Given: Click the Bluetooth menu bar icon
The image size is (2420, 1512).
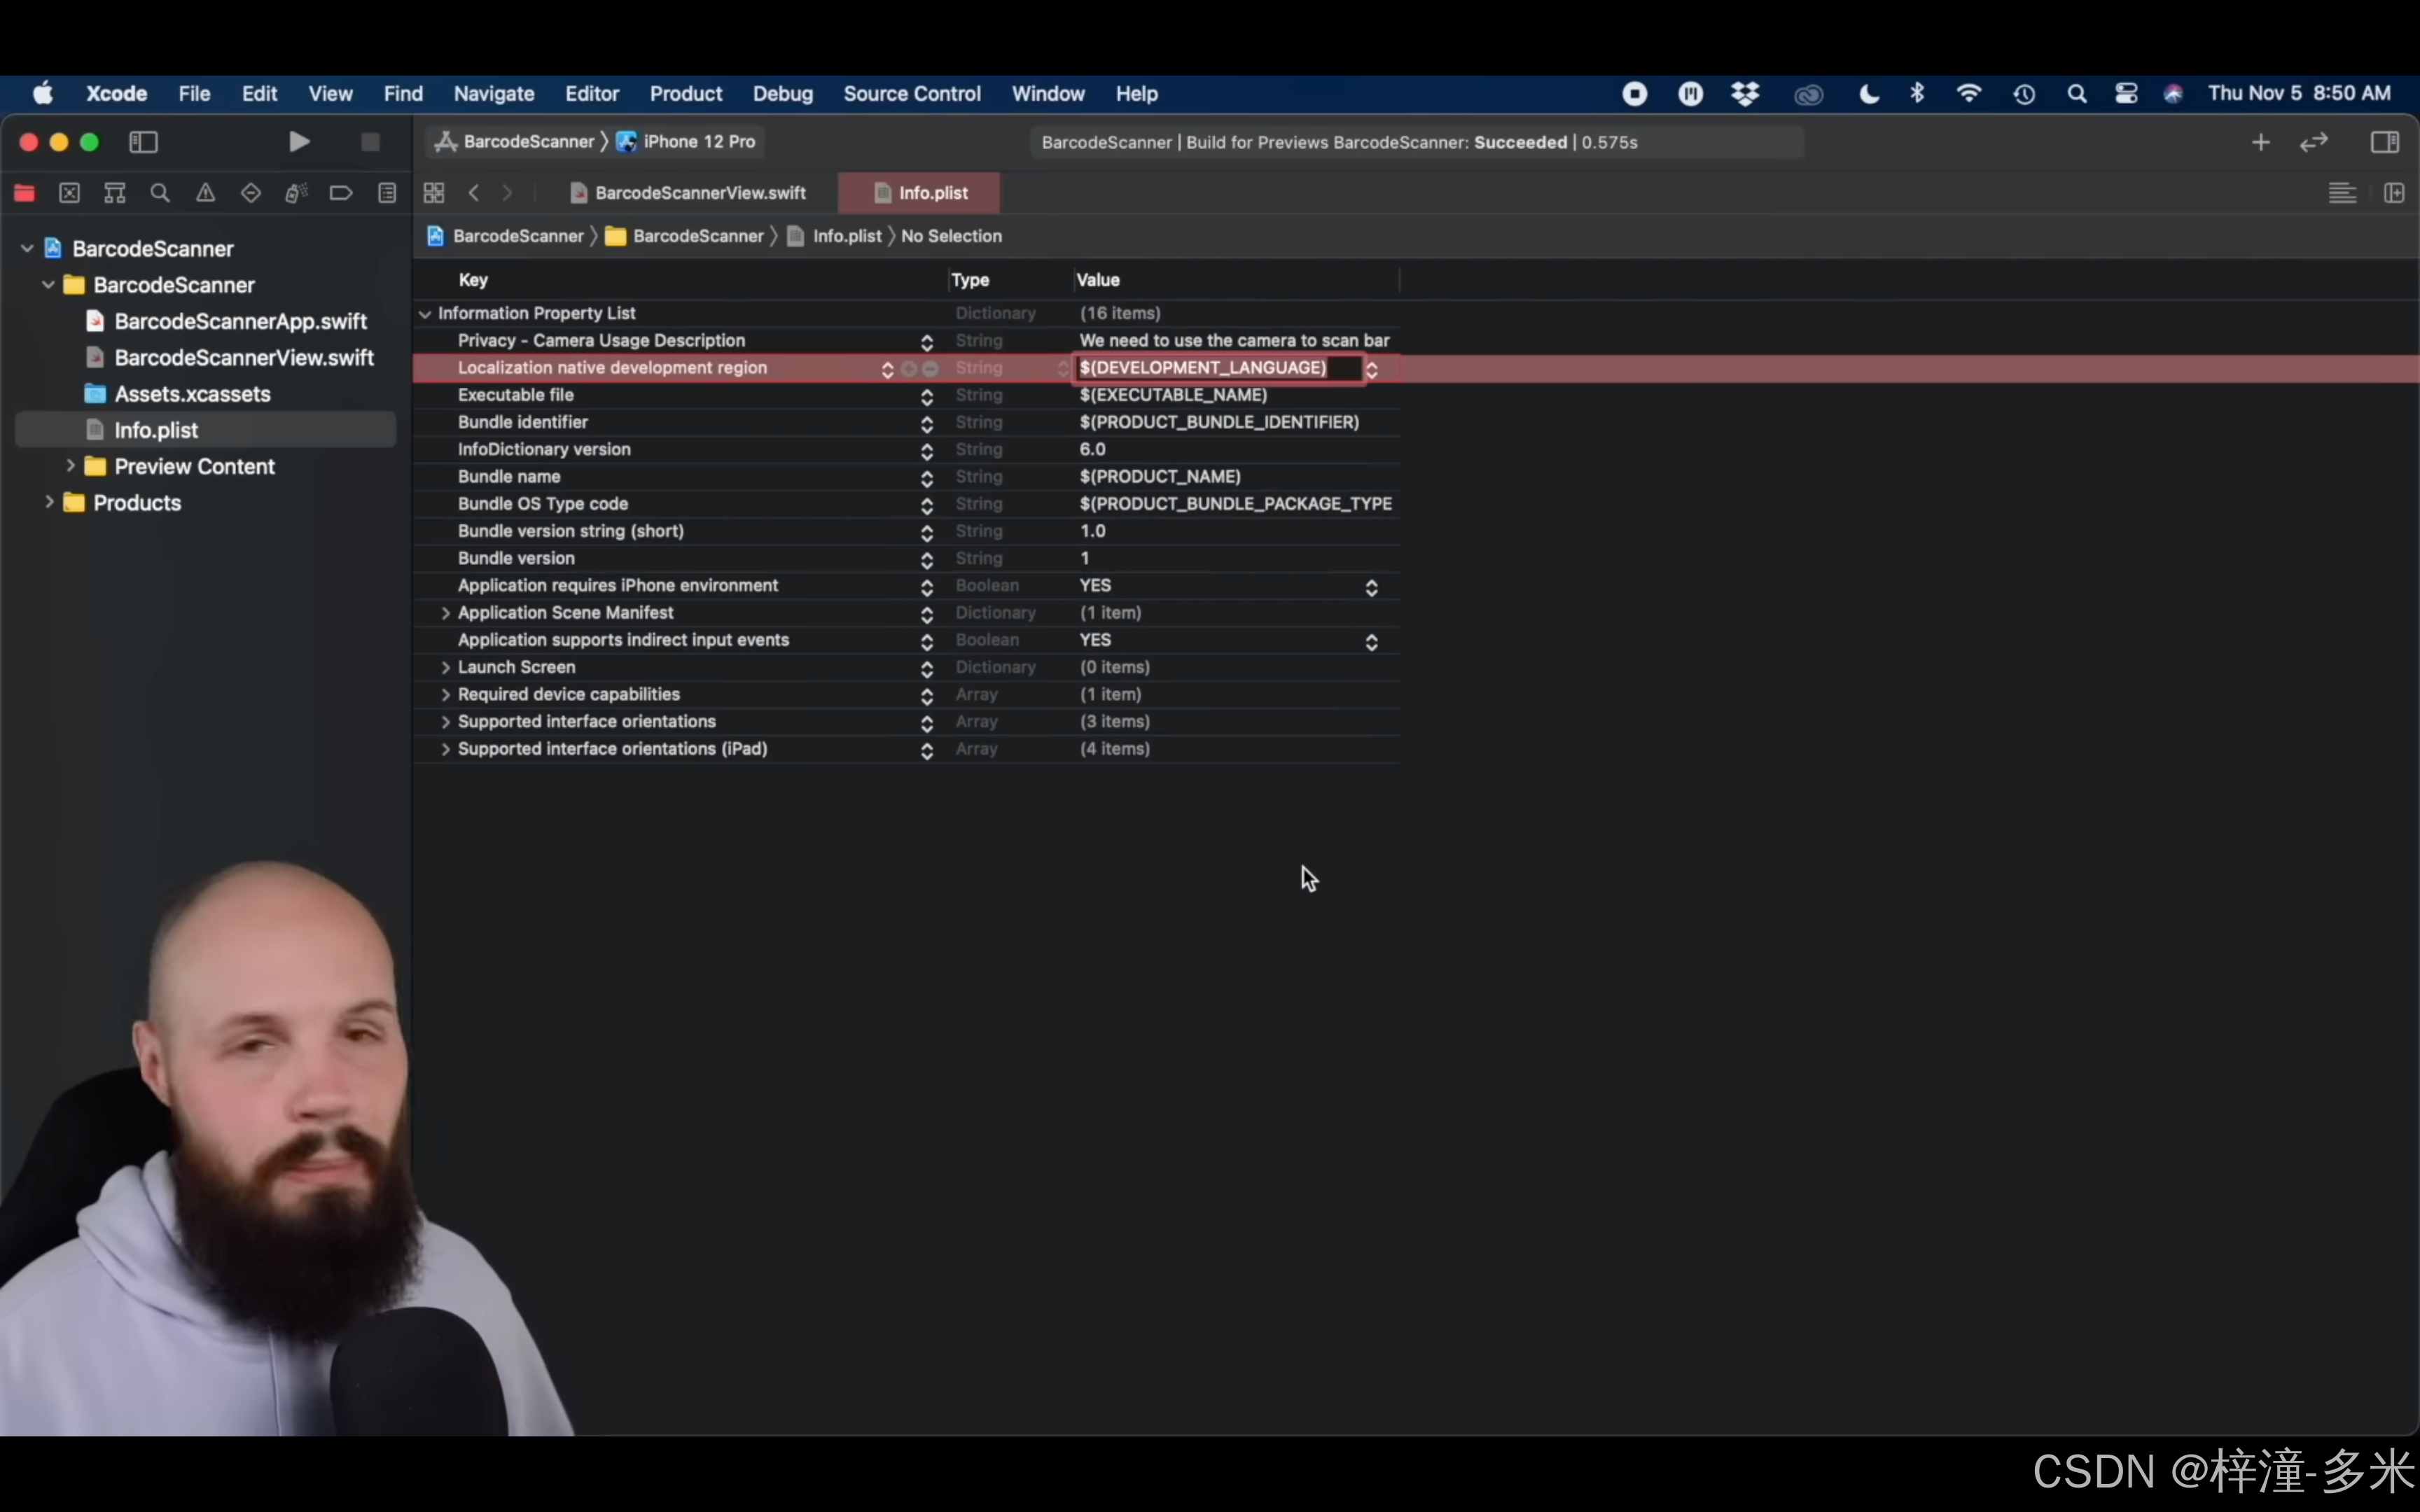Looking at the screenshot, I should point(1917,94).
